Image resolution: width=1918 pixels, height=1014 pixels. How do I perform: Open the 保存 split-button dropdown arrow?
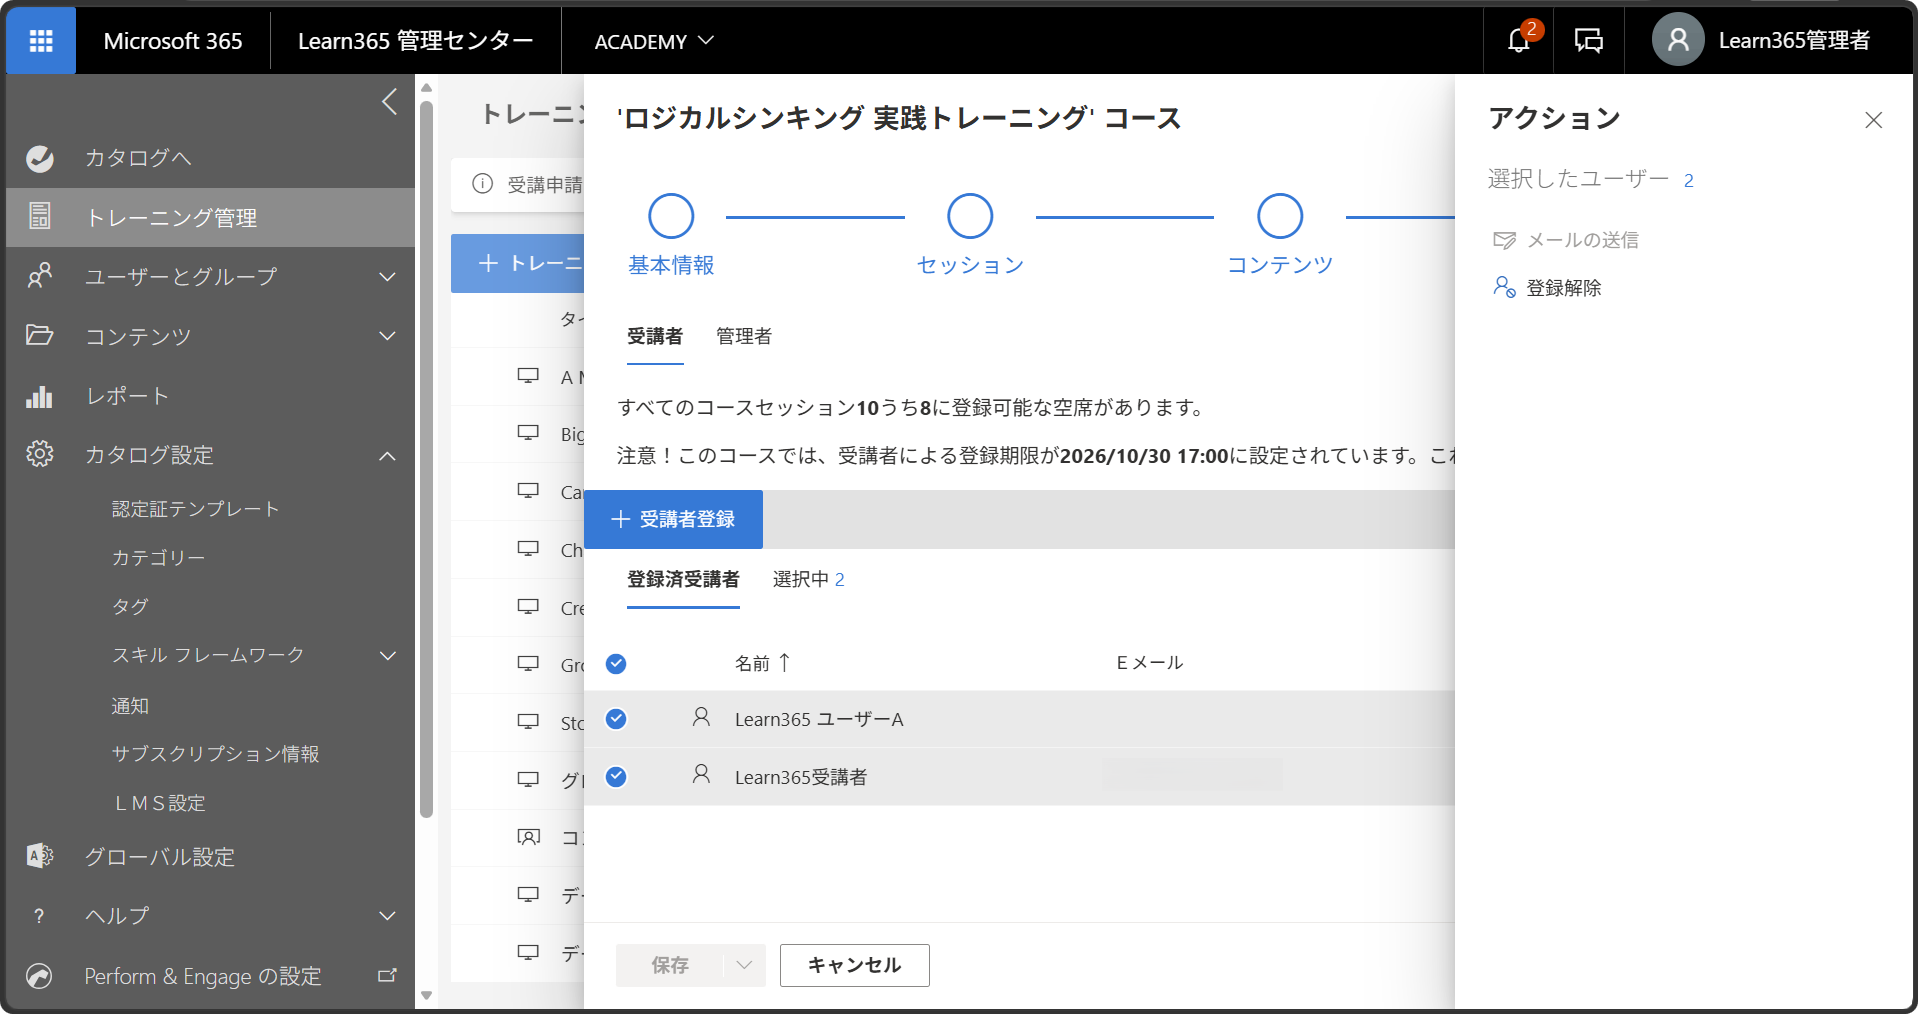pos(744,965)
